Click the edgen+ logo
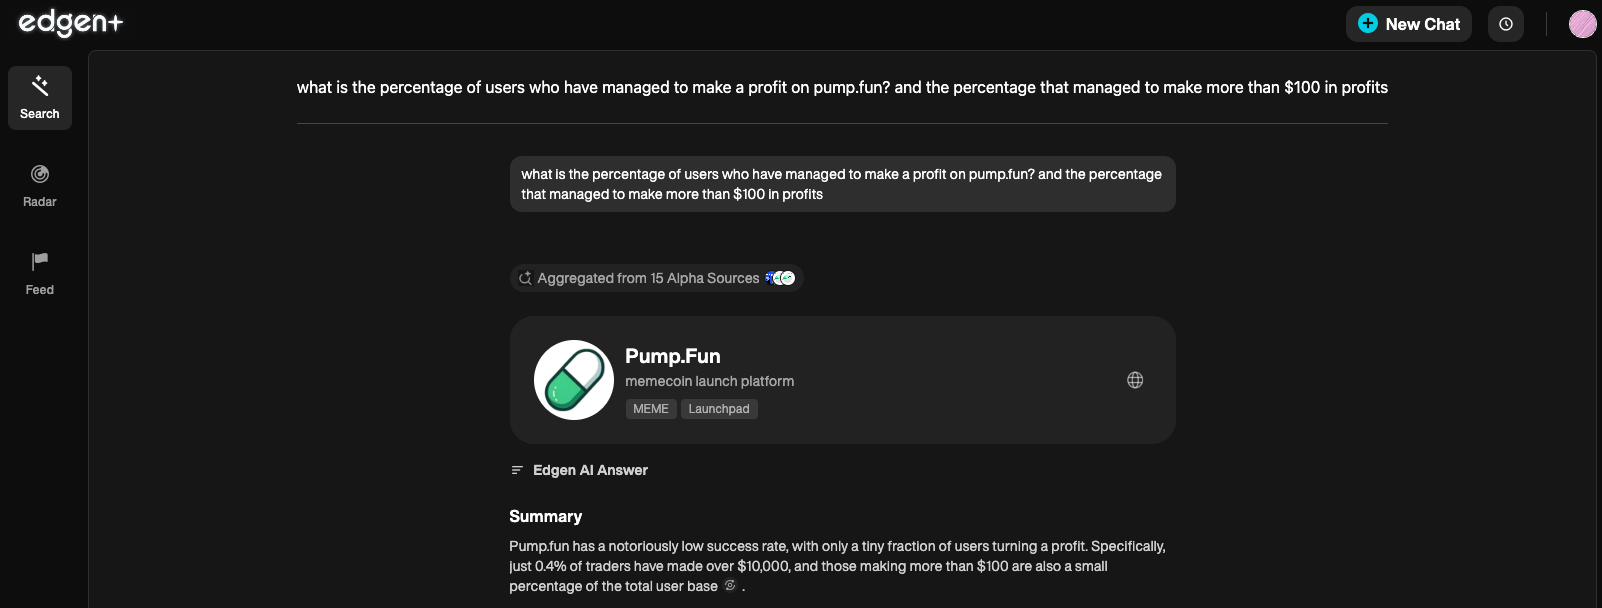This screenshot has height=608, width=1602. pyautogui.click(x=70, y=23)
